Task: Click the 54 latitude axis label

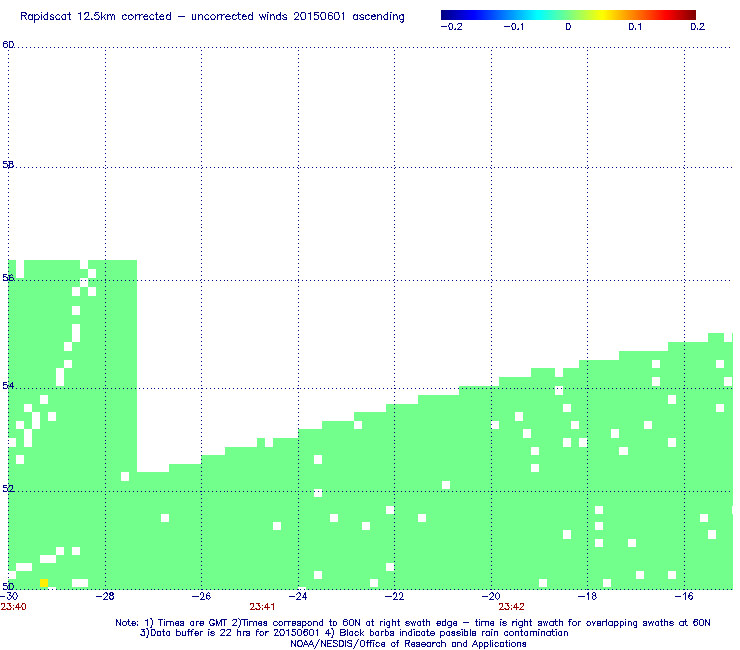Action: [x=8, y=386]
